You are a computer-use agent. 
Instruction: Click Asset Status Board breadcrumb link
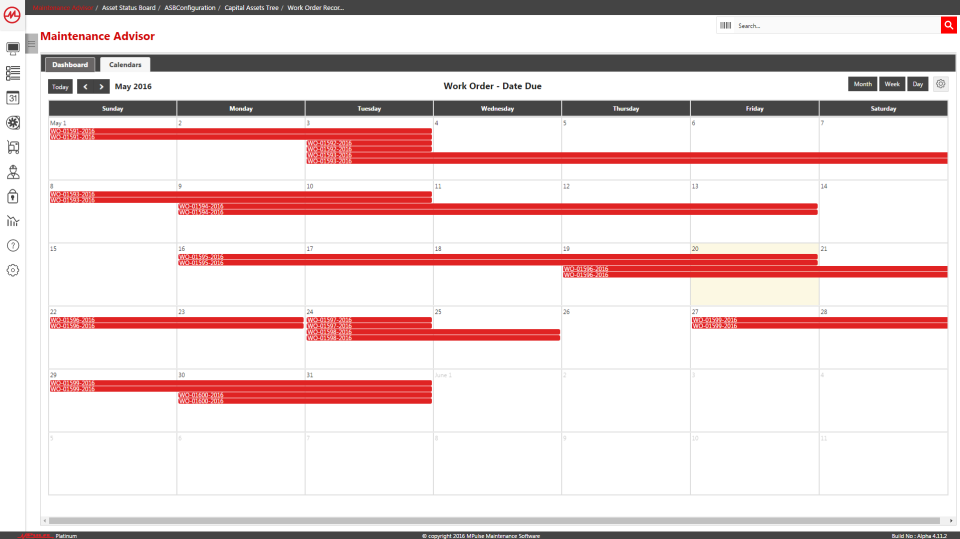[x=128, y=7]
